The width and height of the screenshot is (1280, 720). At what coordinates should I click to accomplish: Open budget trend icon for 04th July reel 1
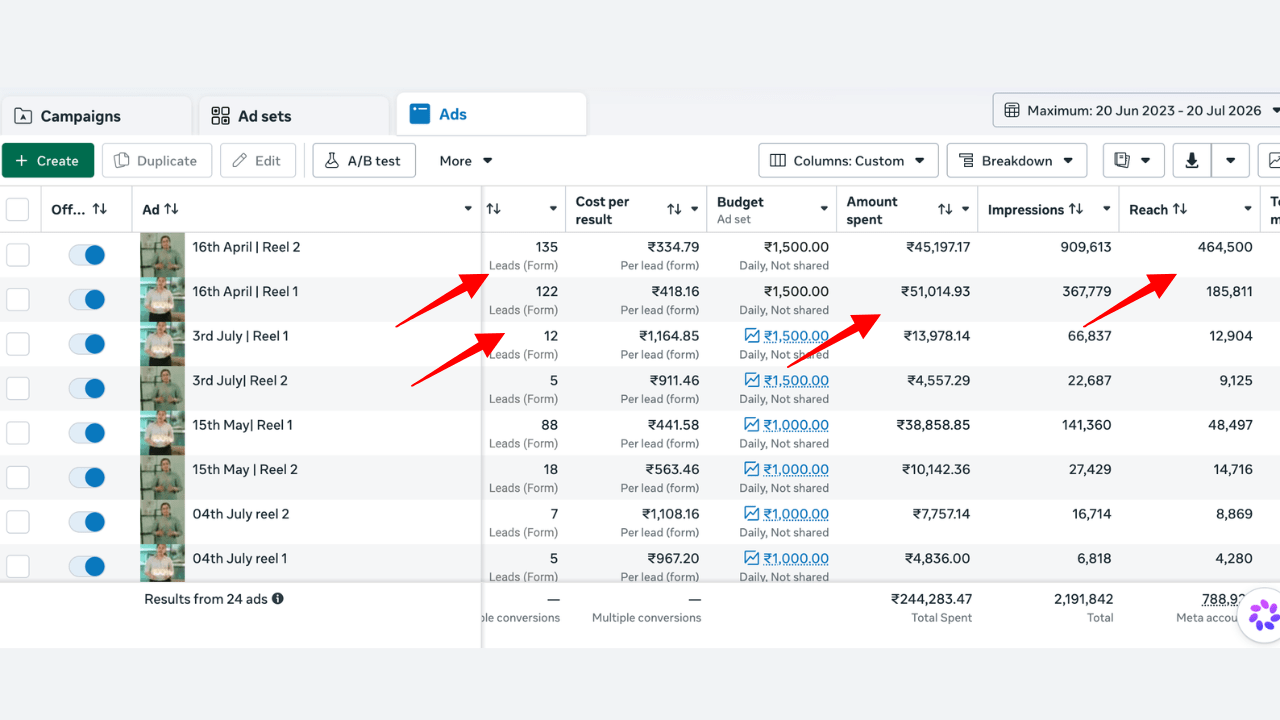(x=752, y=558)
